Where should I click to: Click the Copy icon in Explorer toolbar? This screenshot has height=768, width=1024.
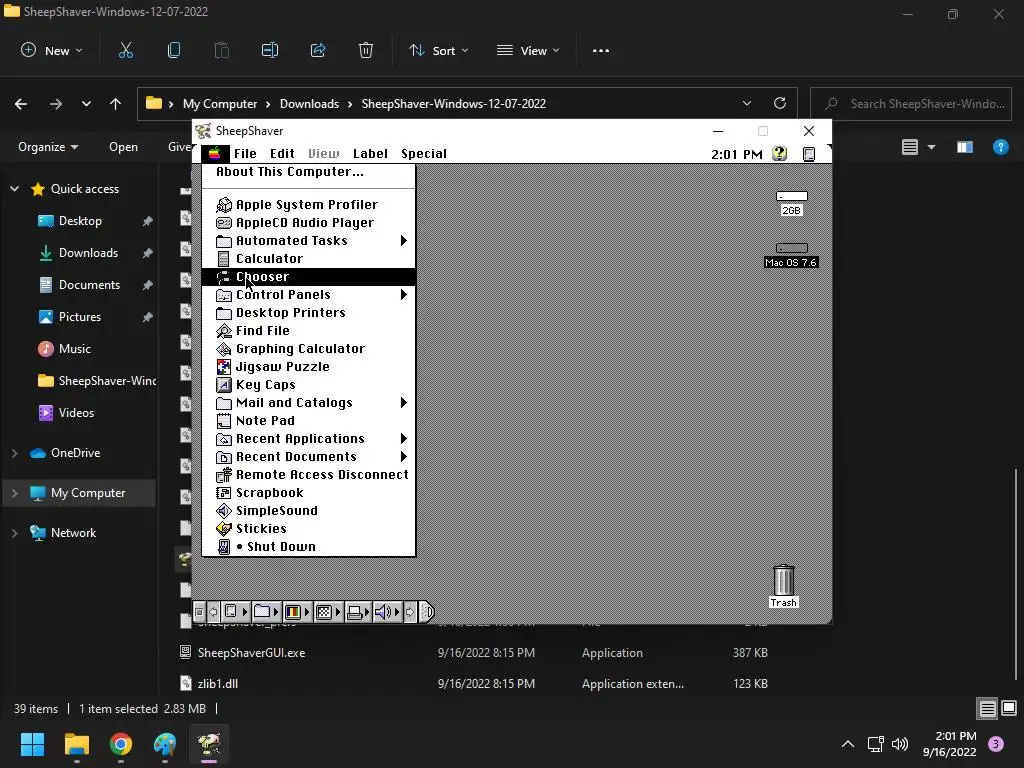click(x=174, y=50)
